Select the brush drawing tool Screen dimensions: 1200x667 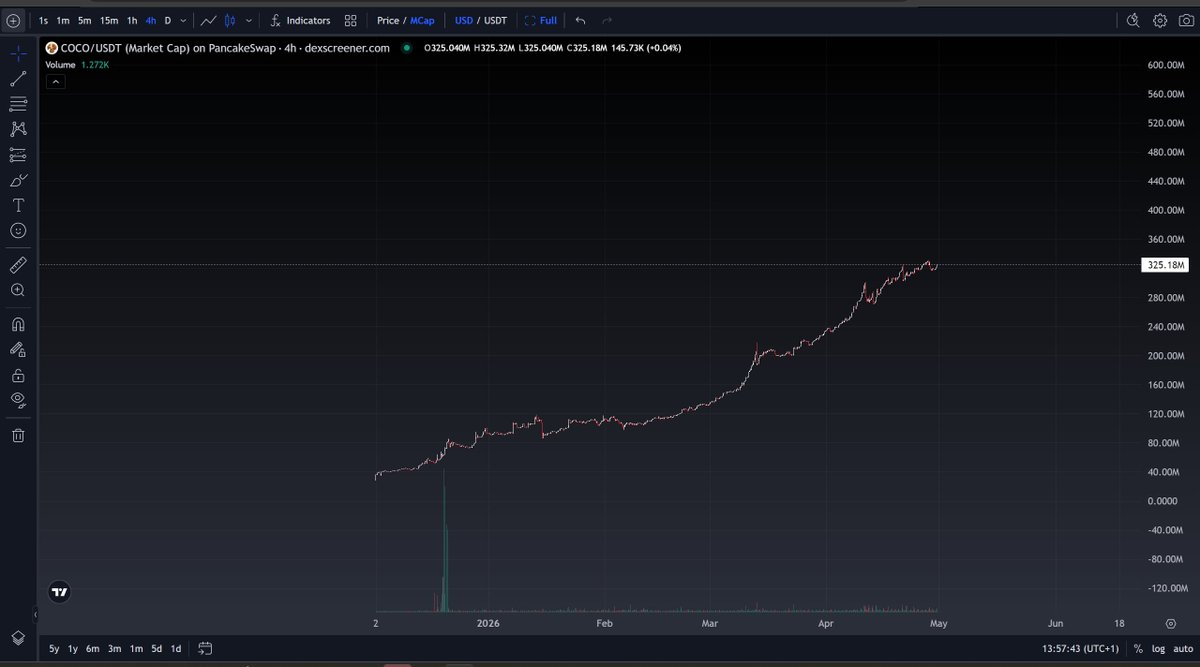18,180
